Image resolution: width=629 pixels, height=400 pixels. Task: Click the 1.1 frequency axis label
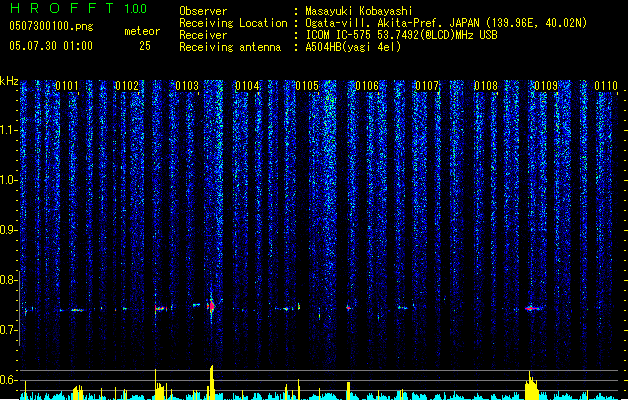(x=9, y=130)
